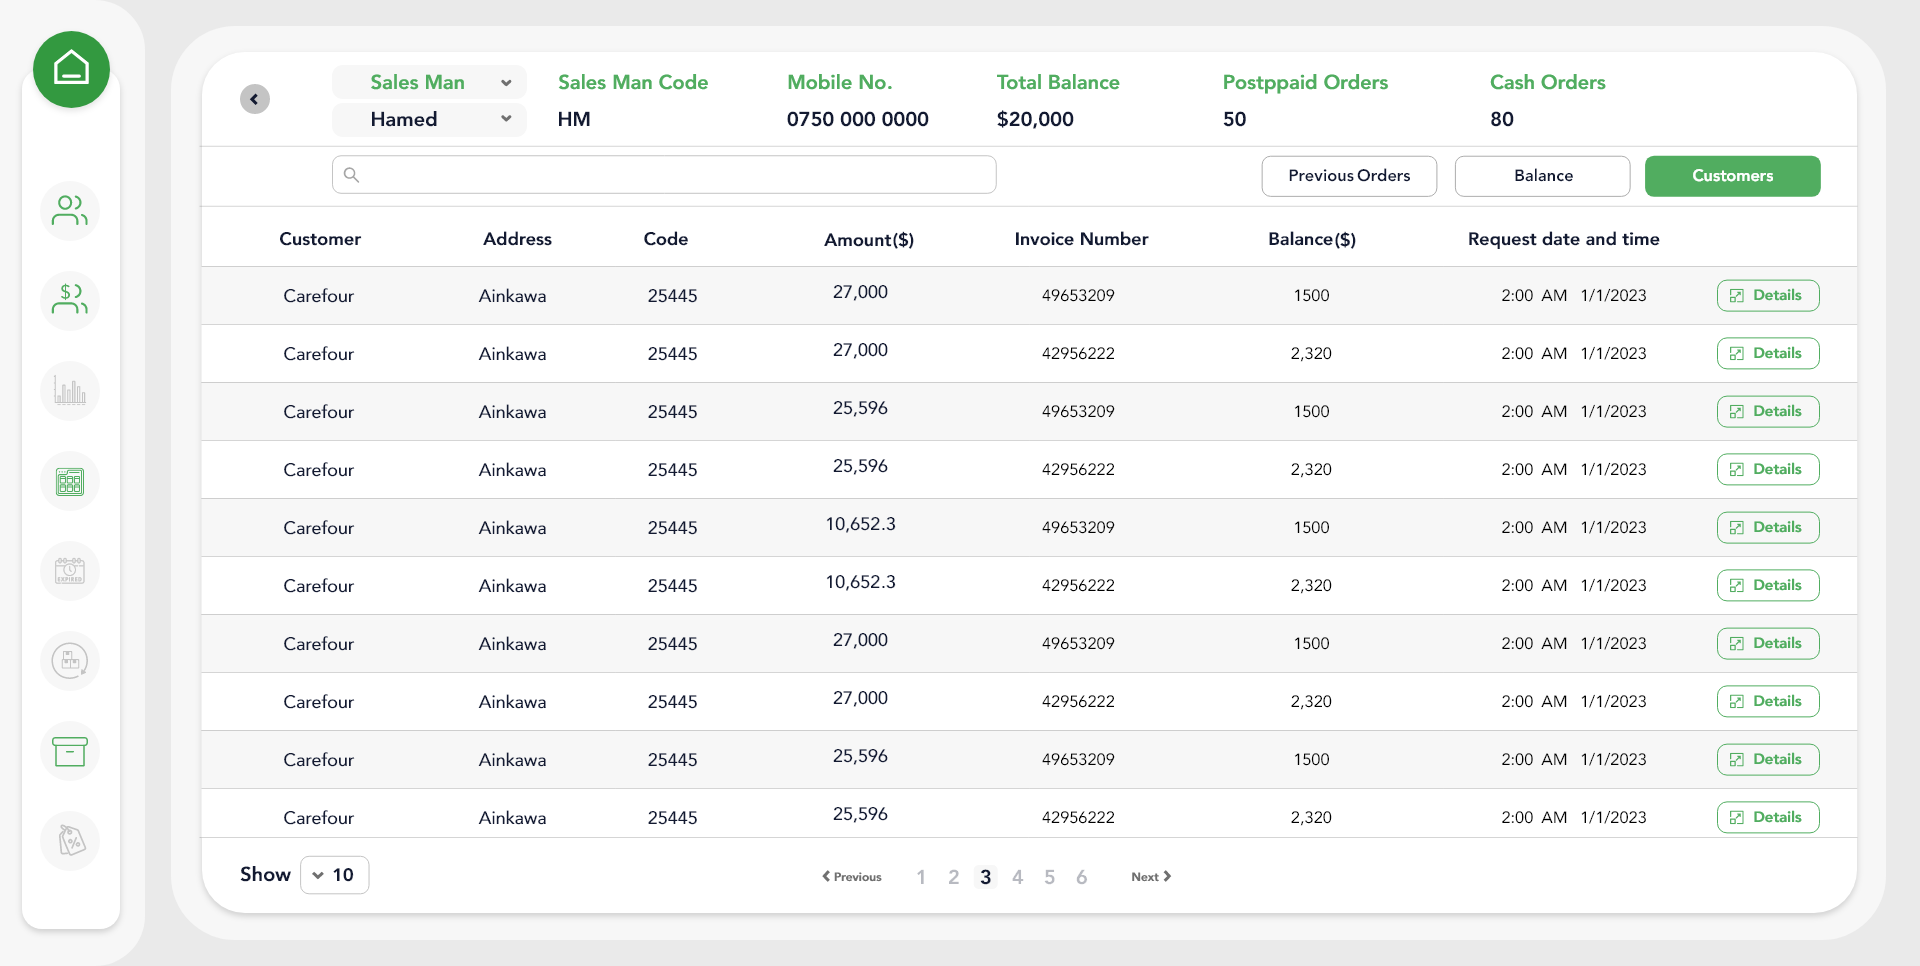Open Details for ninth table row
The image size is (1920, 966).
pyautogui.click(x=1768, y=759)
